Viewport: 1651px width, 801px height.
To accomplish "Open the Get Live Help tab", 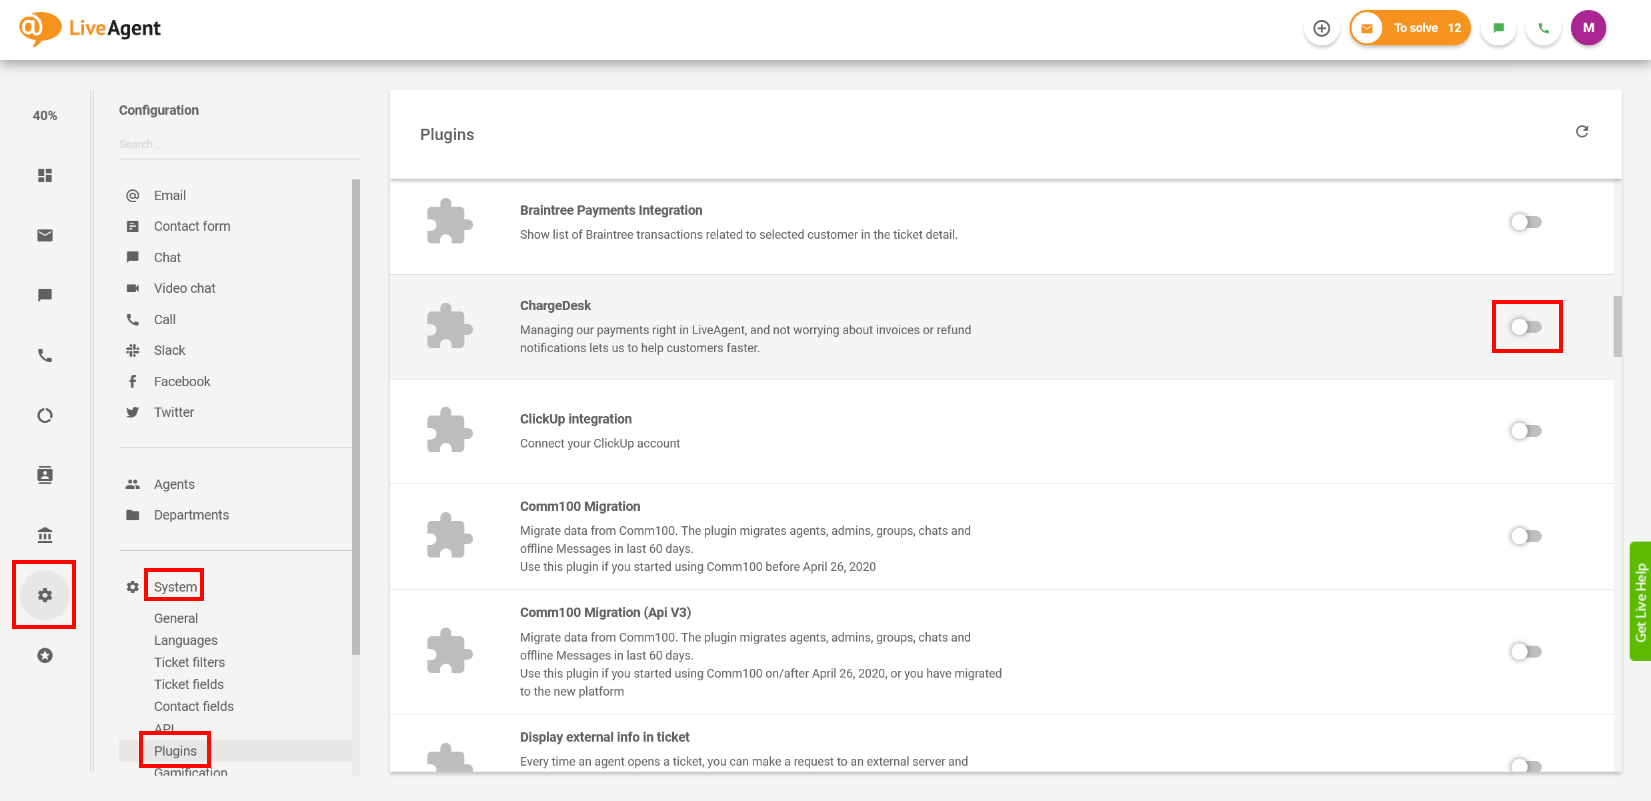I will pos(1640,601).
